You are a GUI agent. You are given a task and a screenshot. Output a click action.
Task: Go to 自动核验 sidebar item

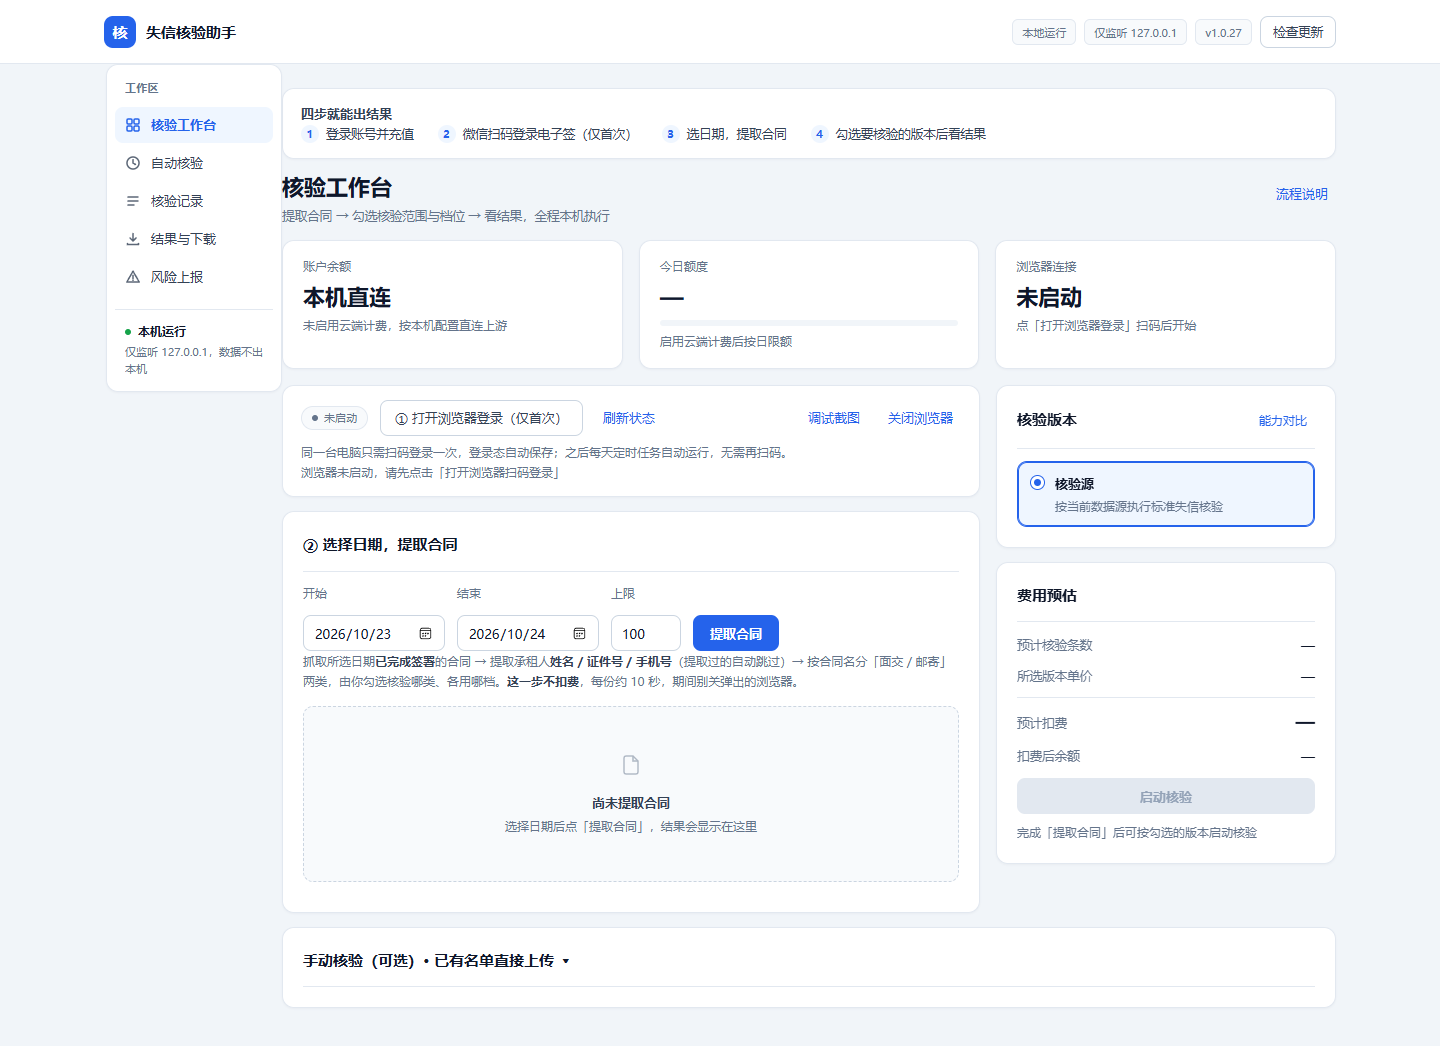pyautogui.click(x=194, y=163)
